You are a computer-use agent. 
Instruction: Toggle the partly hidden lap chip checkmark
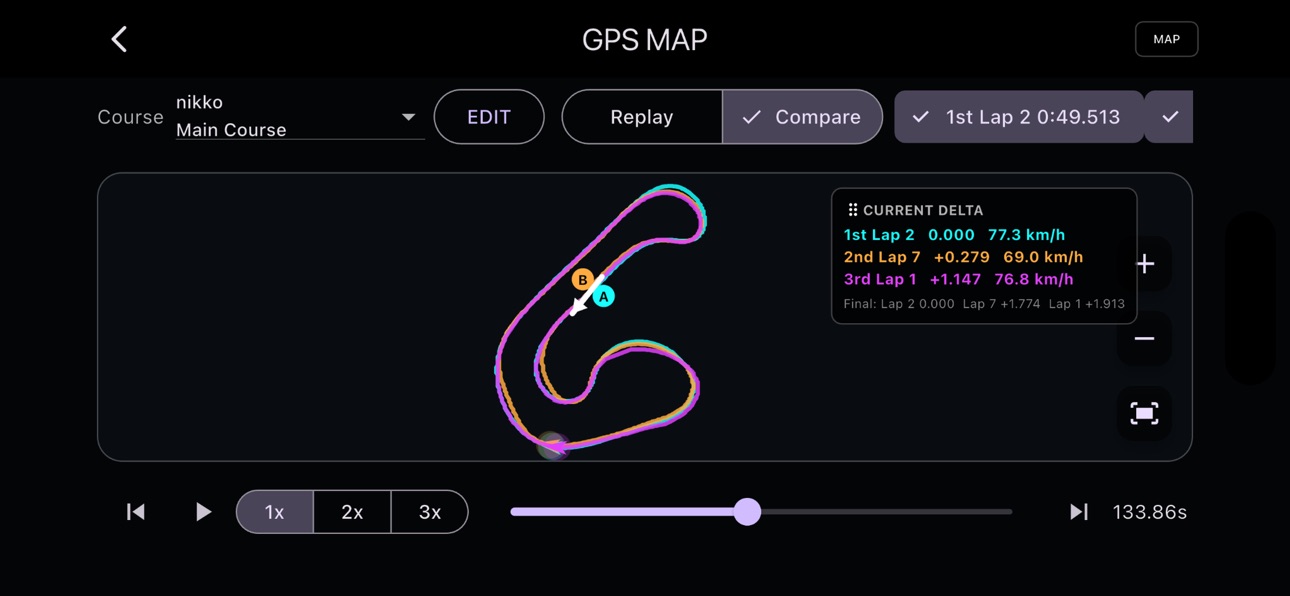(1169, 117)
